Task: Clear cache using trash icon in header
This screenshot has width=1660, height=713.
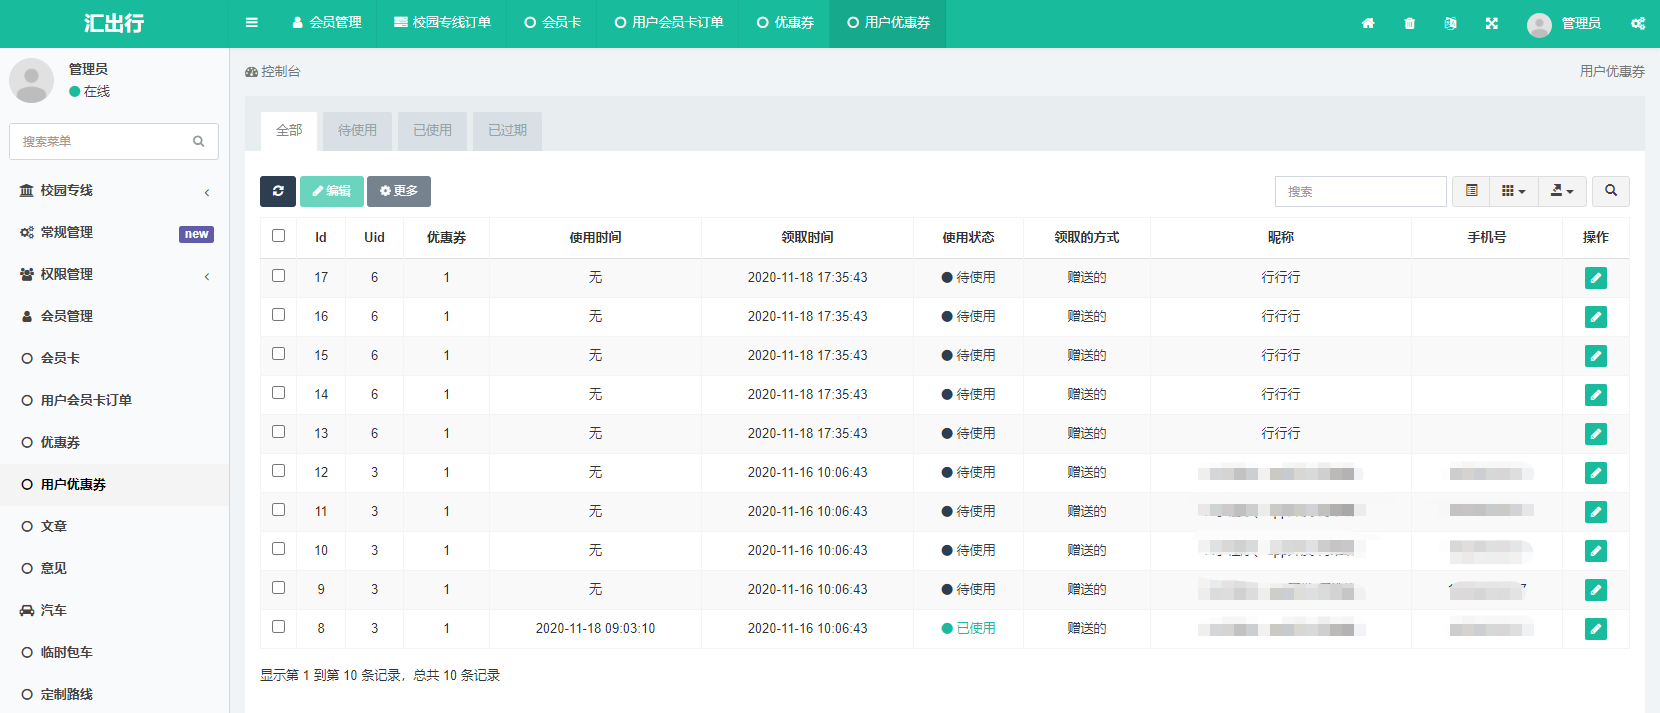Action: [1409, 23]
